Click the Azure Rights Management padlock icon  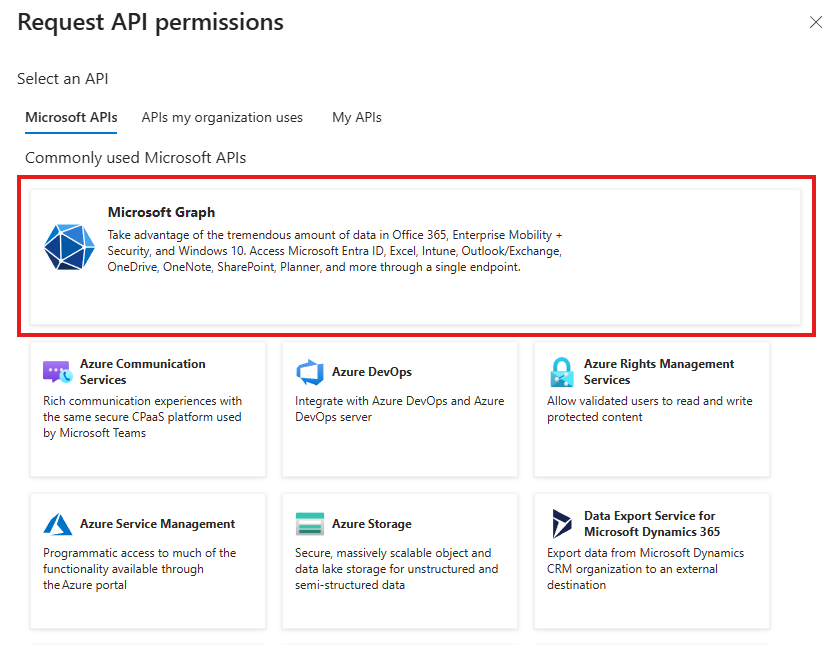point(562,372)
